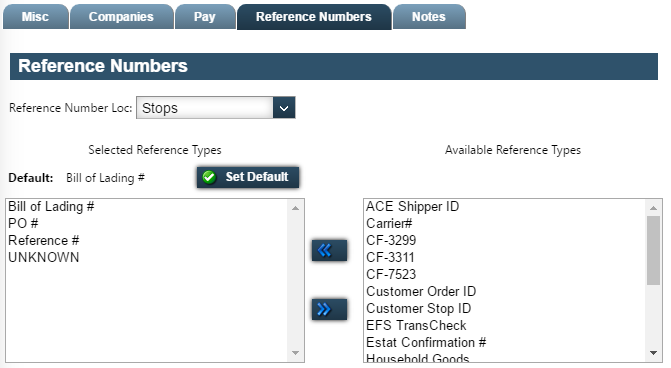Switch to the Misc tab
Image resolution: width=671 pixels, height=368 pixels.
(x=36, y=17)
